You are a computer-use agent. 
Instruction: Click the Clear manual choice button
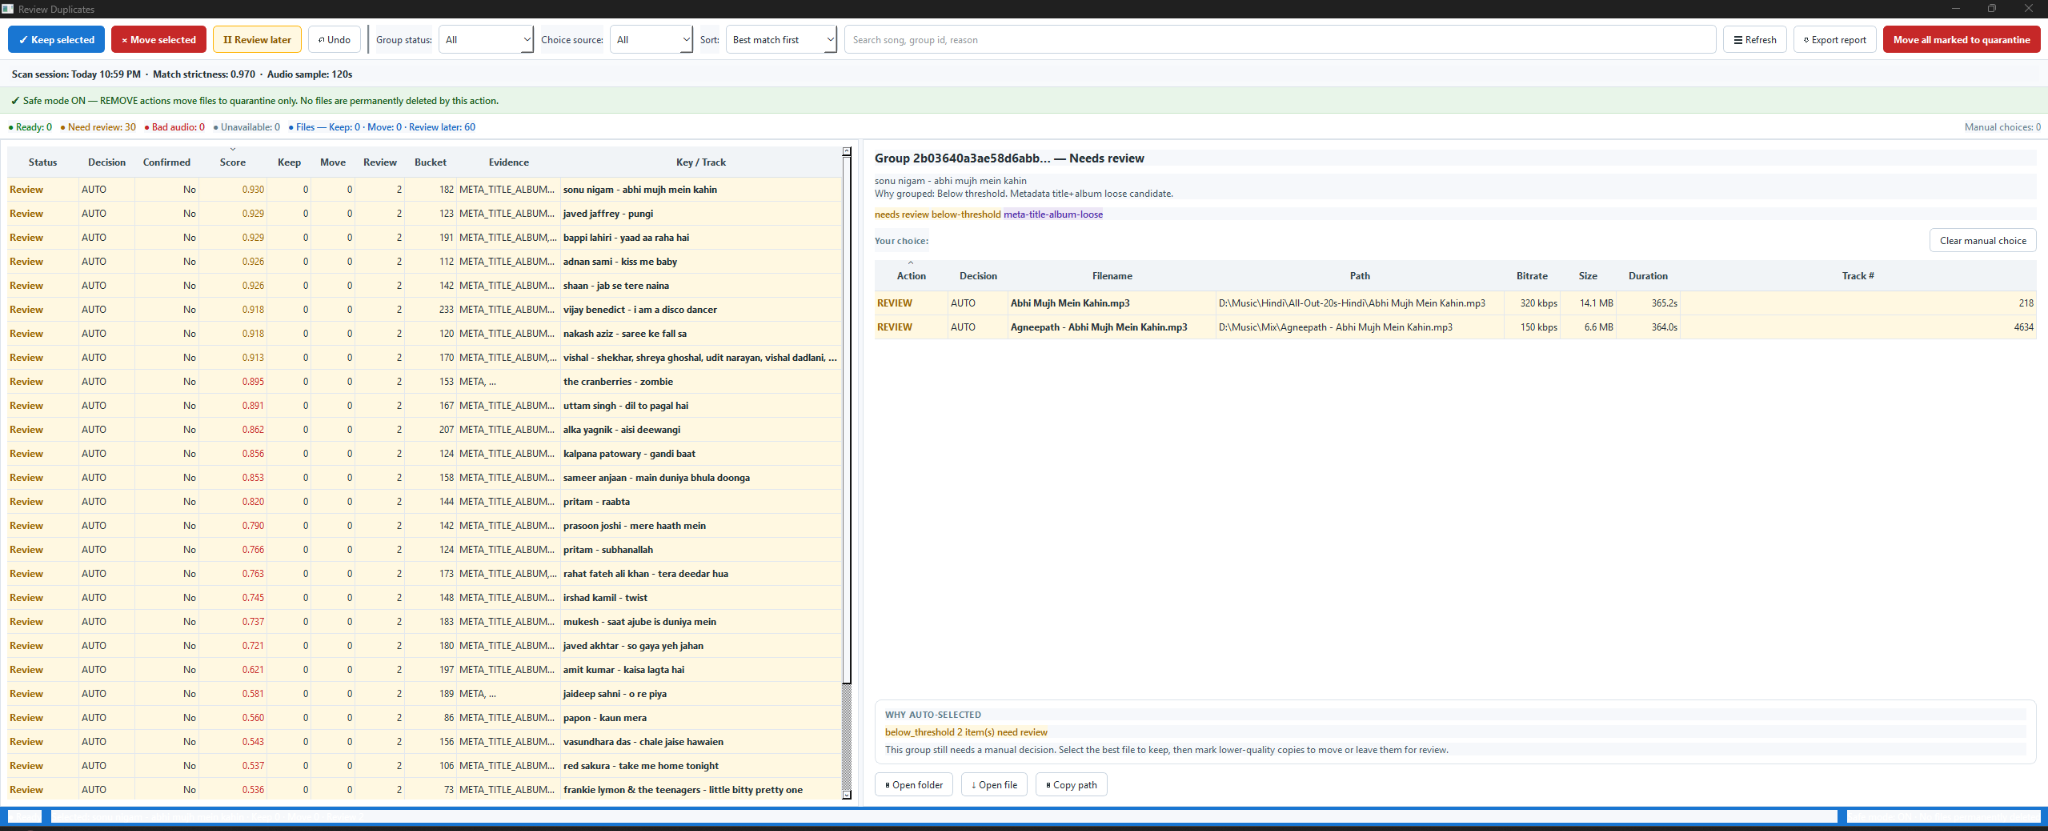point(1983,240)
